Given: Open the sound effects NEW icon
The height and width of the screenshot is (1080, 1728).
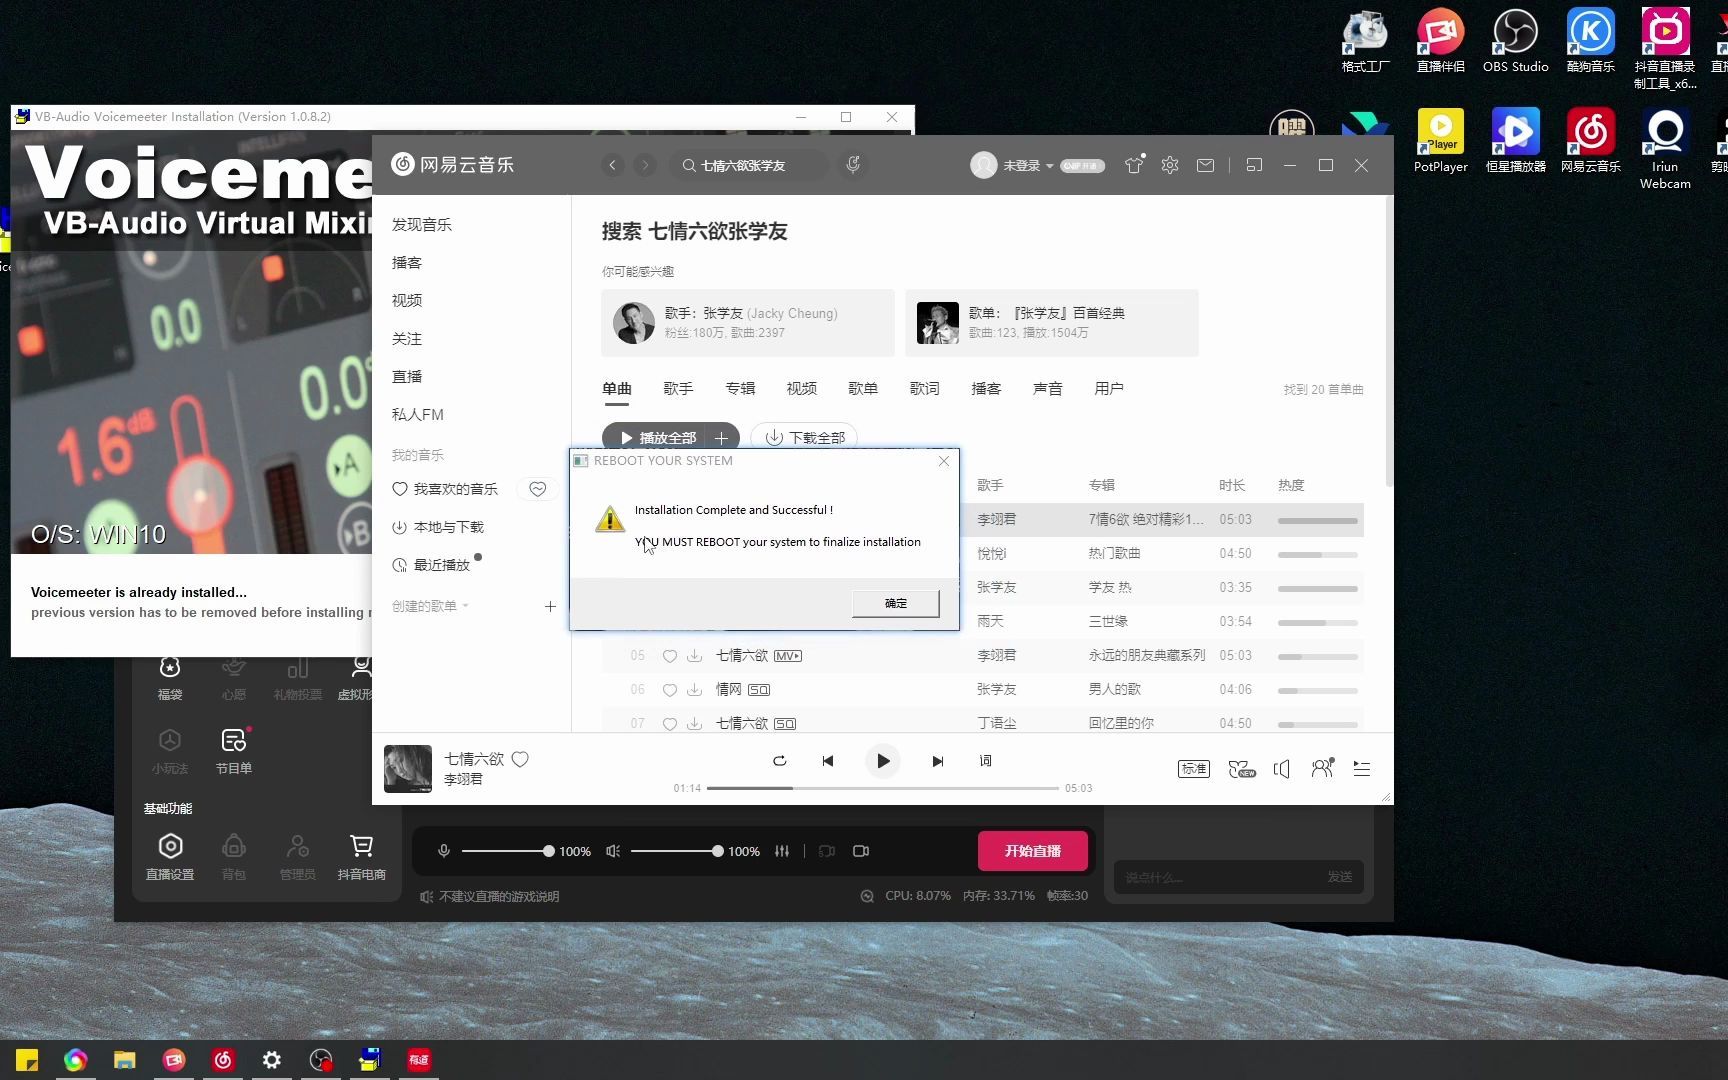Looking at the screenshot, I should coord(1241,769).
